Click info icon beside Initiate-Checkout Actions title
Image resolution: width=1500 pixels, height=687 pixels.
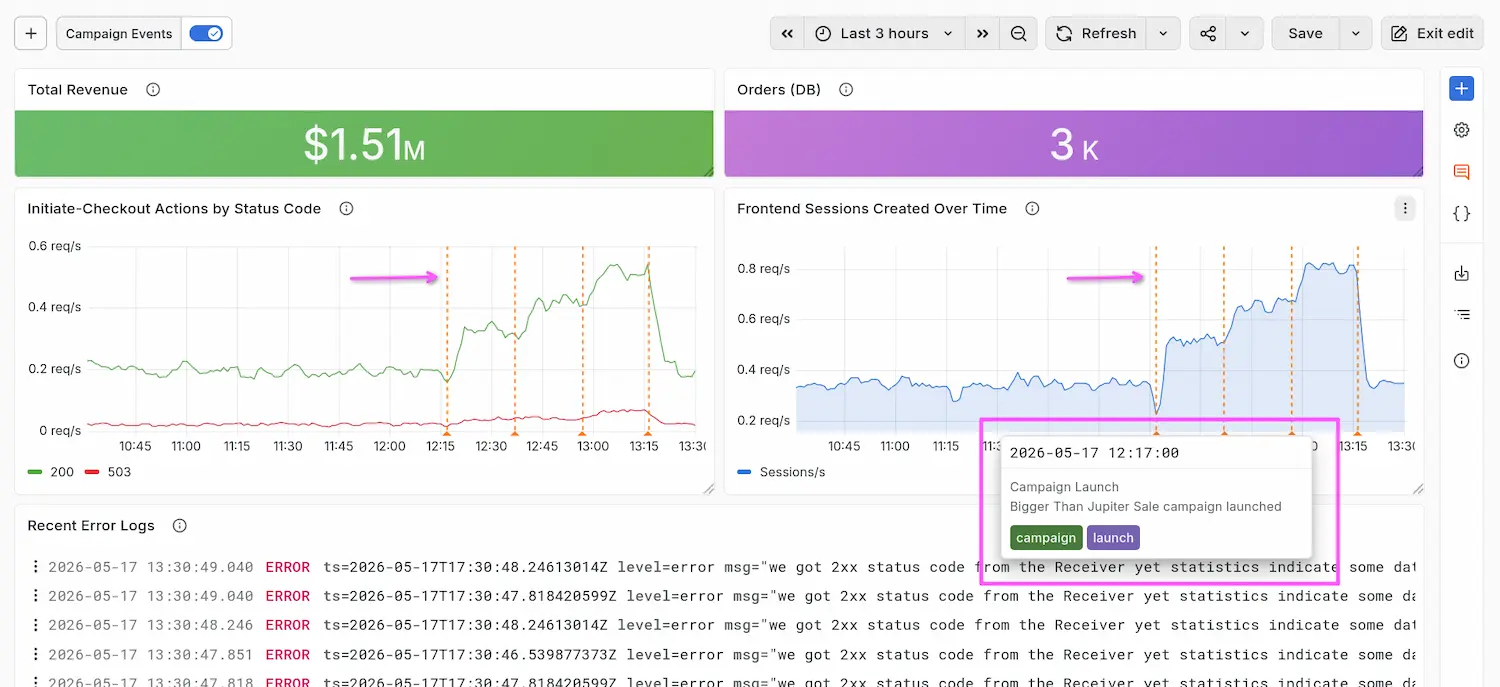pos(346,208)
